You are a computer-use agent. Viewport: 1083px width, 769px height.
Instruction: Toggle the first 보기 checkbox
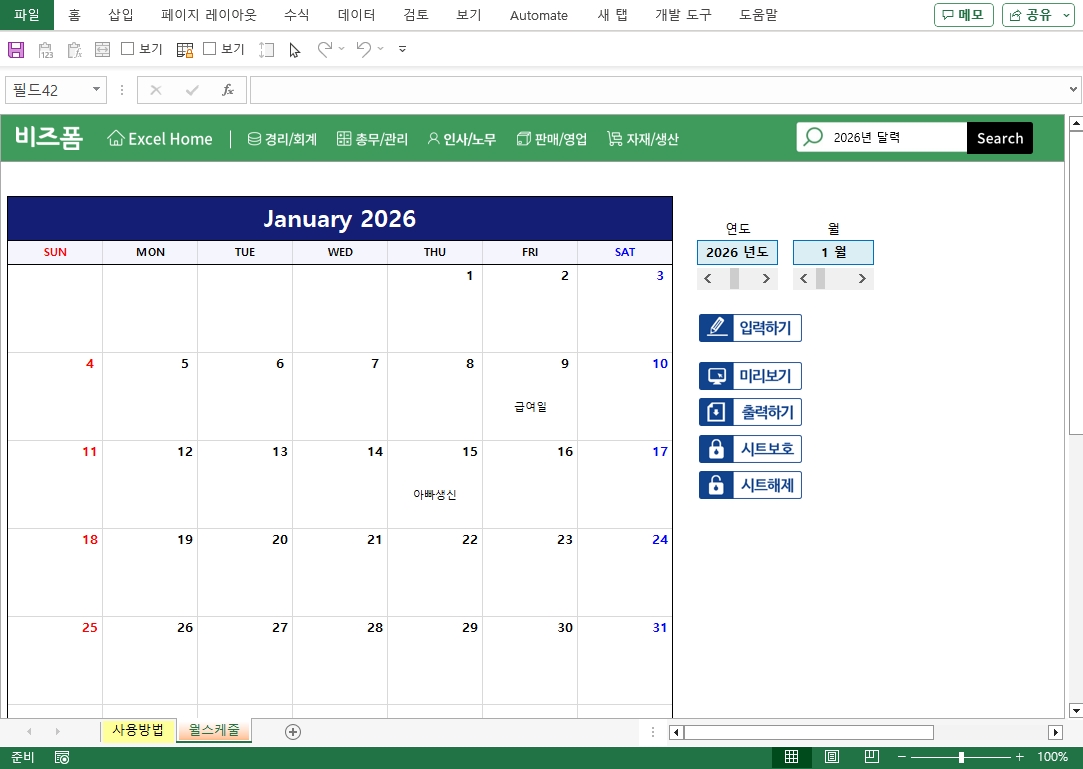(127, 48)
